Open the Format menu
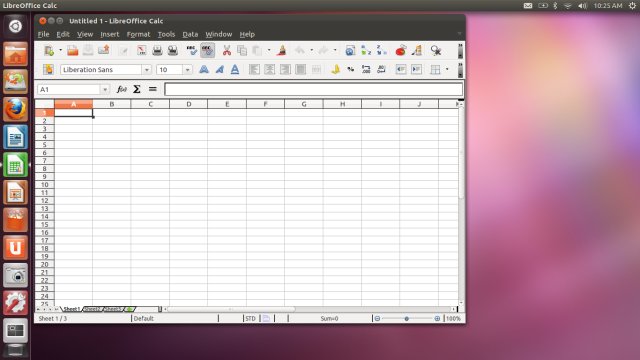The width and height of the screenshot is (640, 360). (138, 34)
